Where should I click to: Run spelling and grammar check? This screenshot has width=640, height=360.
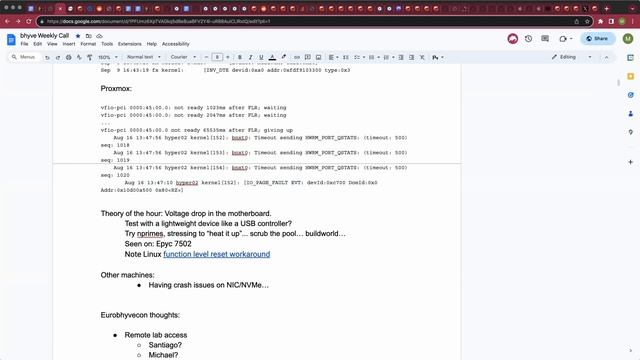(79, 58)
